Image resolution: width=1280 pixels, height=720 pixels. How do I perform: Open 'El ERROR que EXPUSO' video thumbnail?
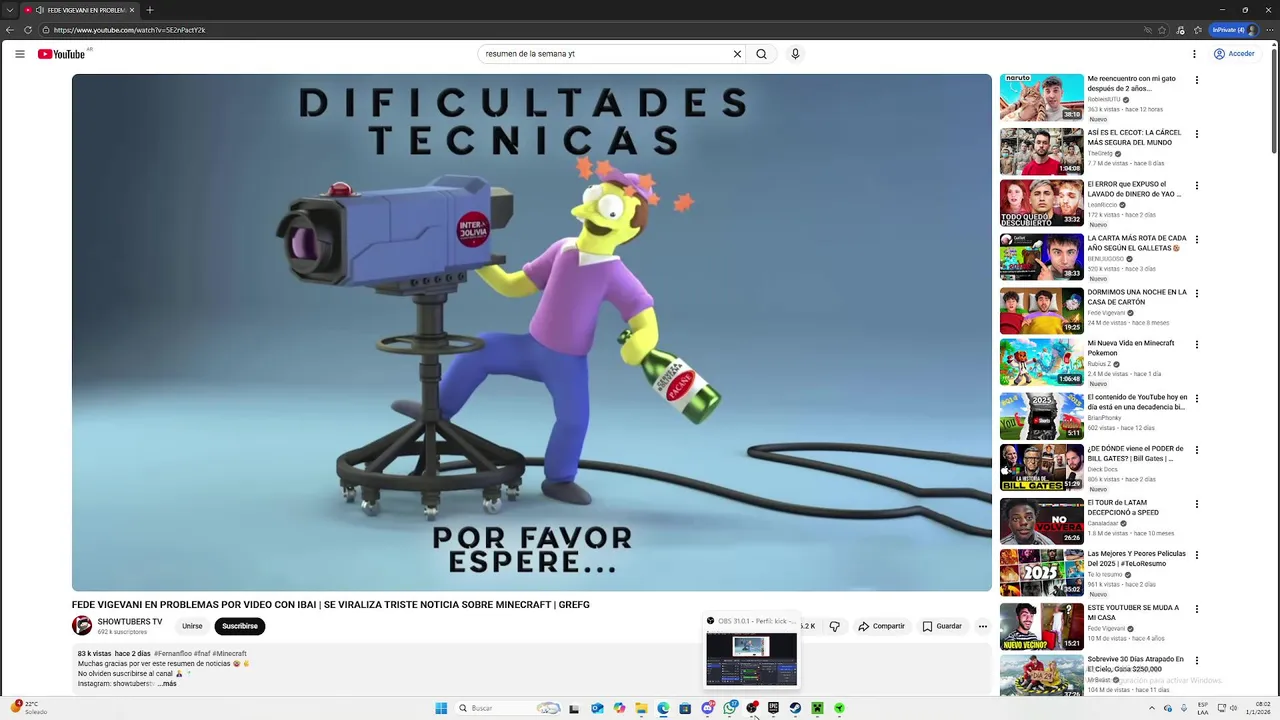coord(1042,203)
